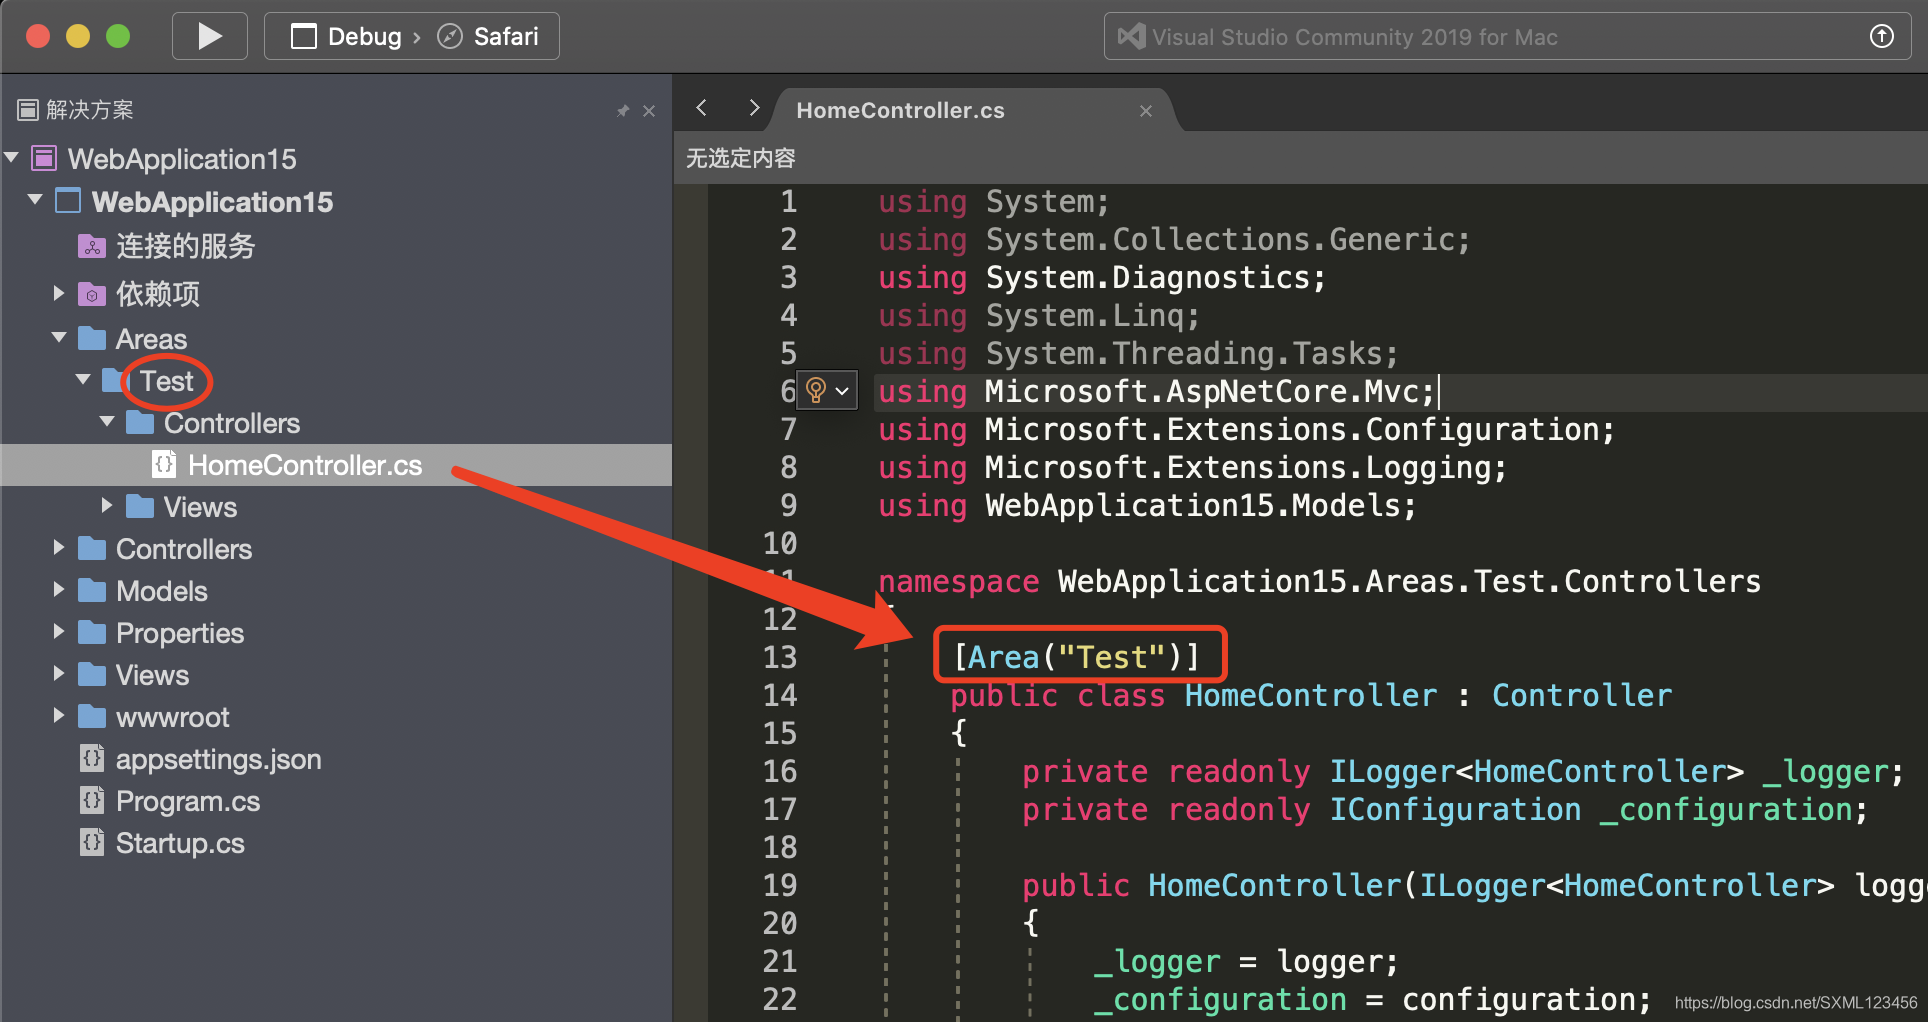Click the solution pad icon beside 解决方案
The width and height of the screenshot is (1928, 1022).
pyautogui.click(x=28, y=109)
